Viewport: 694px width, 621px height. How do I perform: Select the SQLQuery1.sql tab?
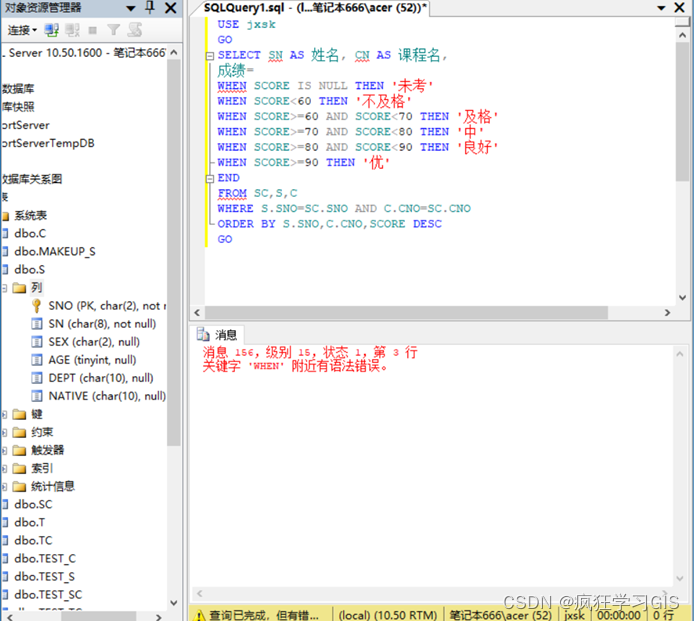(x=315, y=8)
